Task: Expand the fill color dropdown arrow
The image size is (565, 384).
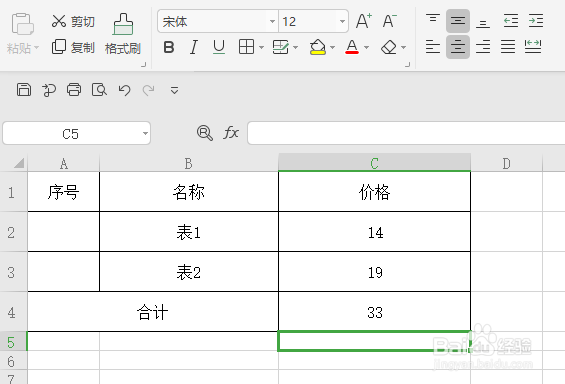Action: click(x=332, y=48)
